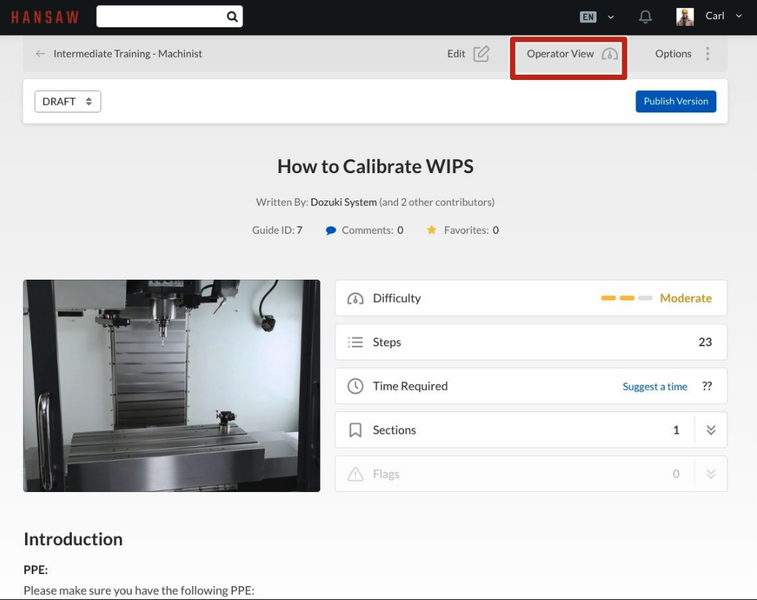
Task: Open the Dozuki System author link
Action: 343,202
